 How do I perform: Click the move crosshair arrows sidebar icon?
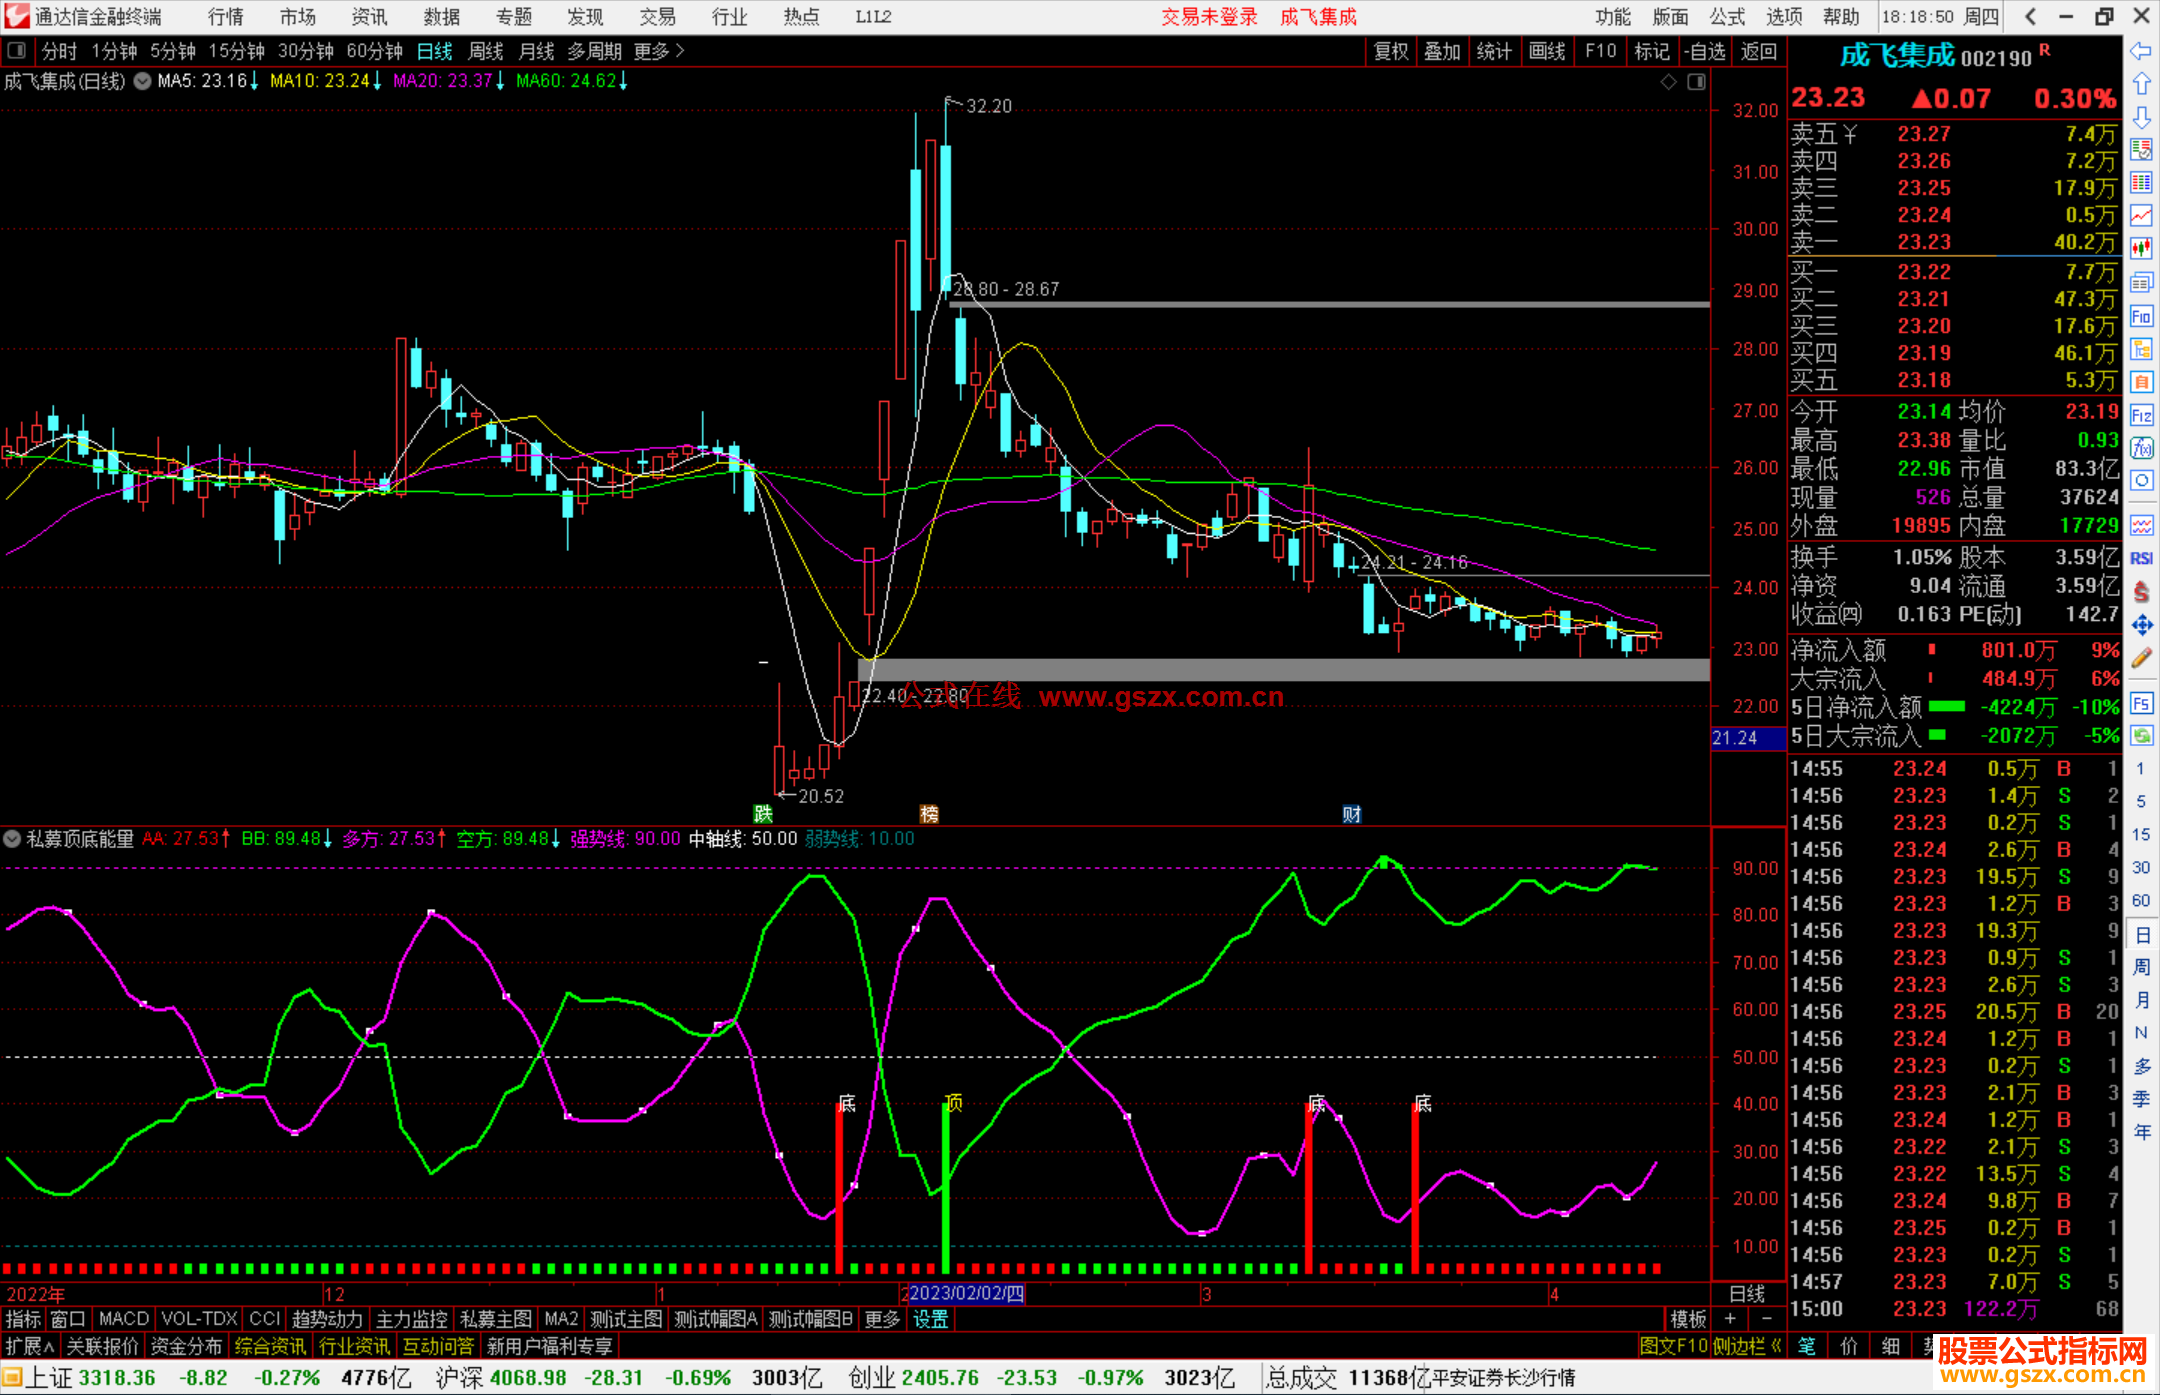2141,625
